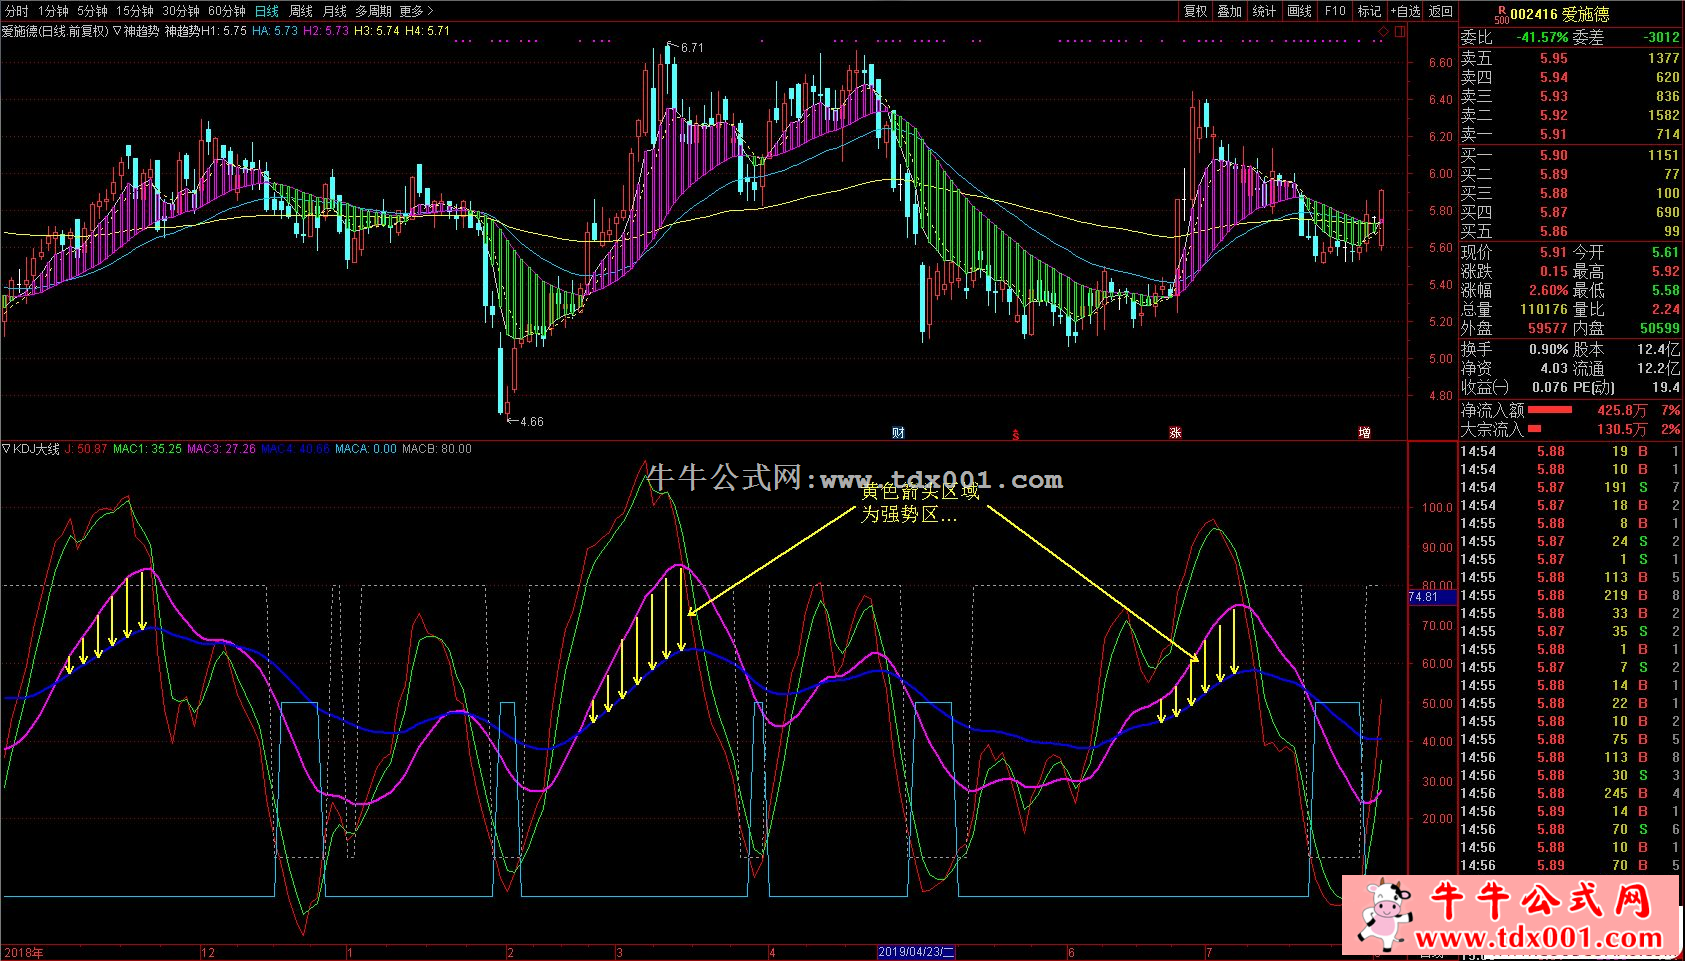This screenshot has width=1685, height=961.
Task: Click the 6.71 high price label
Action: click(692, 47)
